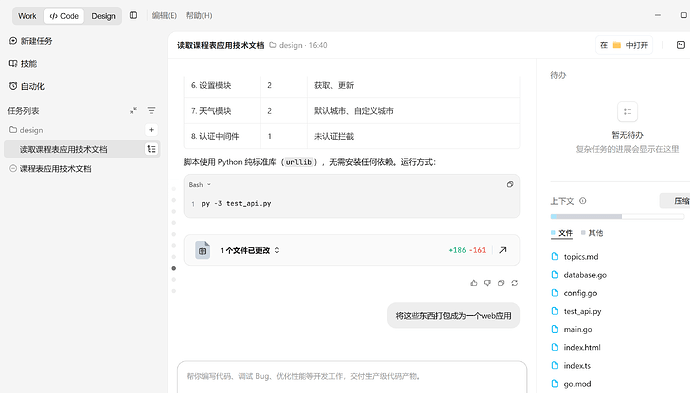Collapse the task list with arrows icon
This screenshot has height=393, width=690.
[x=133, y=110]
